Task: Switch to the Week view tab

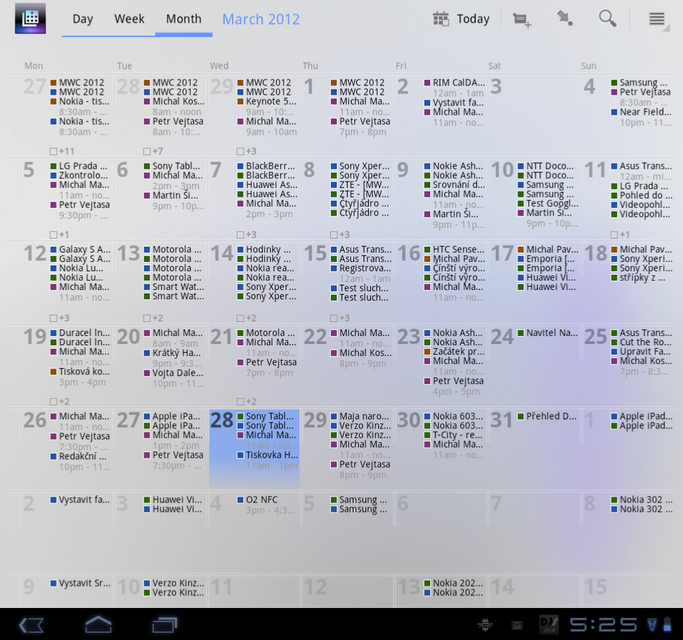Action: click(129, 19)
